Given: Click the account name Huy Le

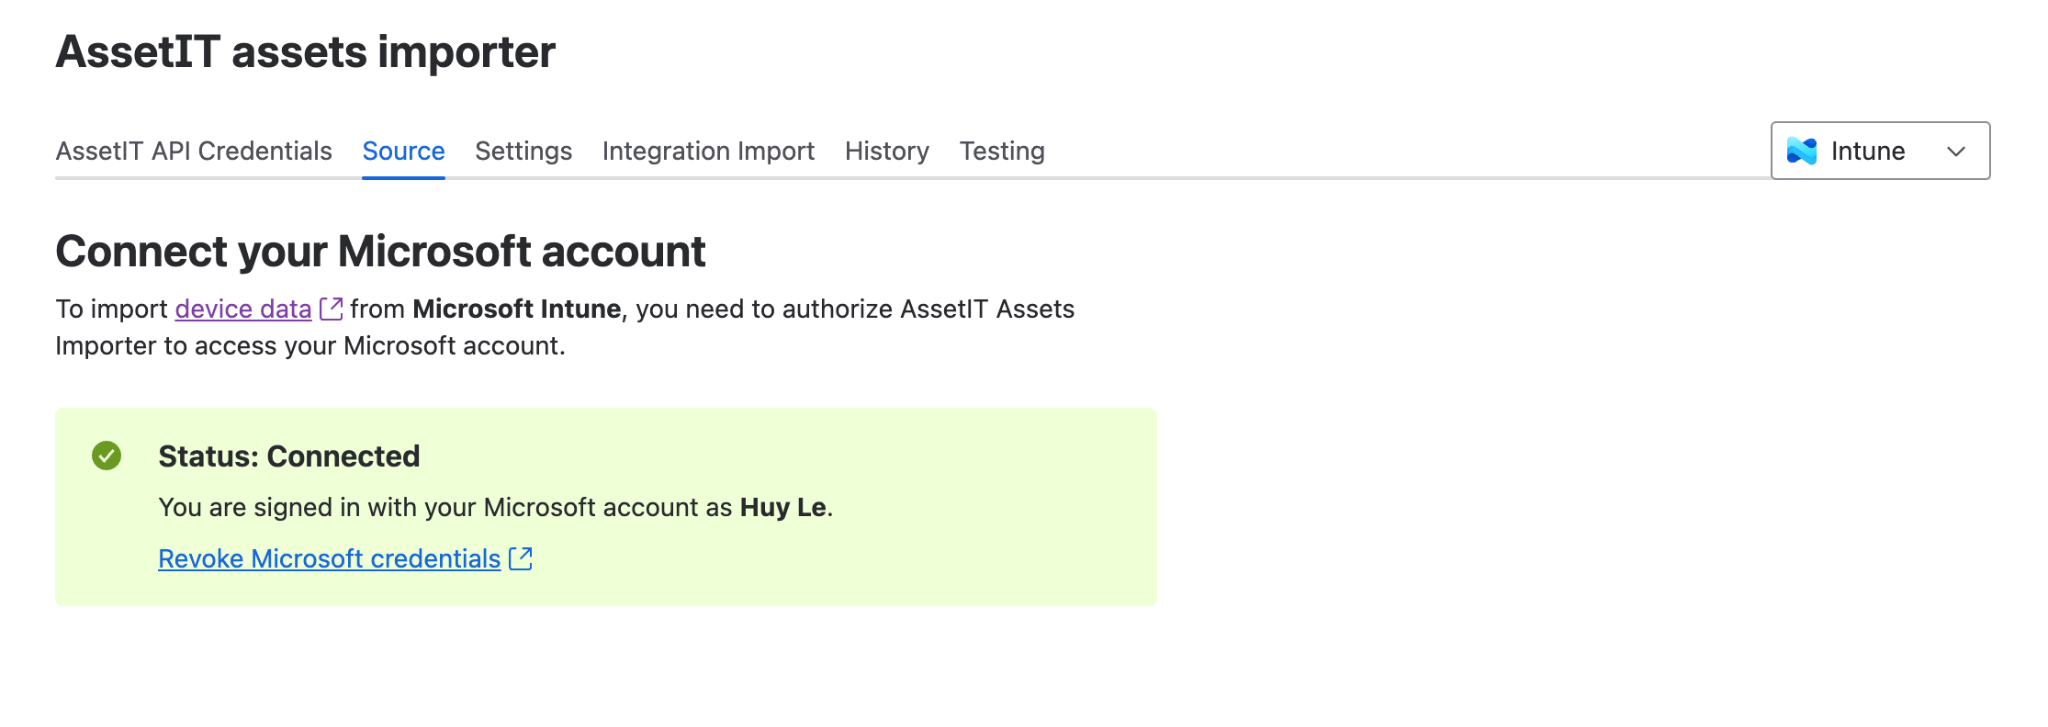Looking at the screenshot, I should (783, 507).
